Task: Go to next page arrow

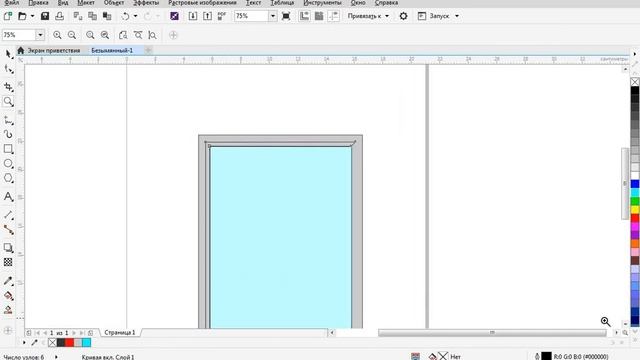Action: pos(74,333)
